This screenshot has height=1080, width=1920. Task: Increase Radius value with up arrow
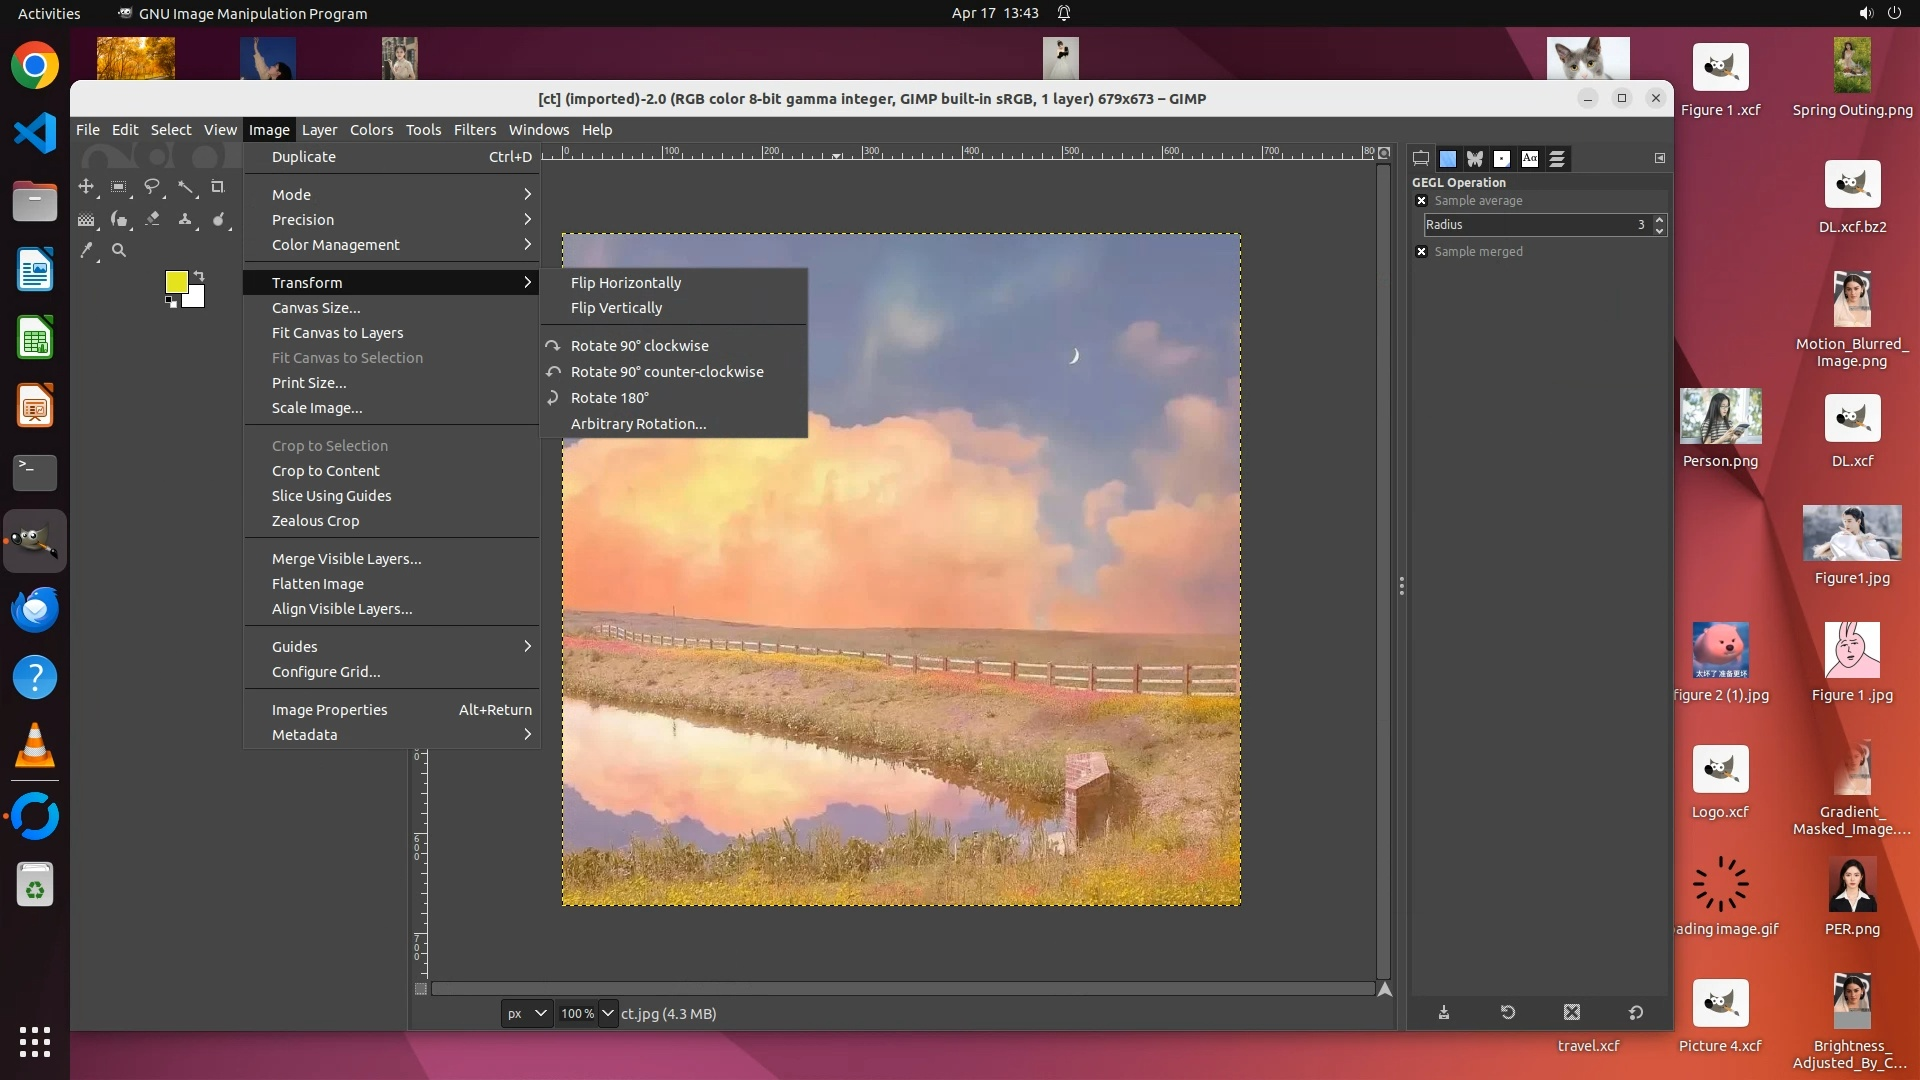(x=1659, y=220)
